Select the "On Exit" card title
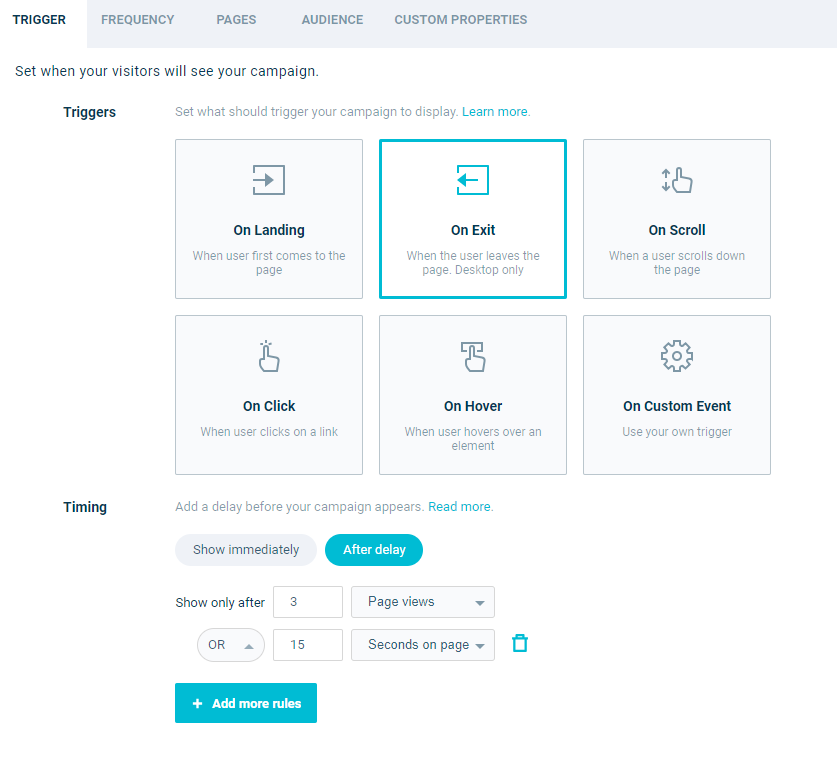Viewport: 837px width, 770px height. point(473,230)
